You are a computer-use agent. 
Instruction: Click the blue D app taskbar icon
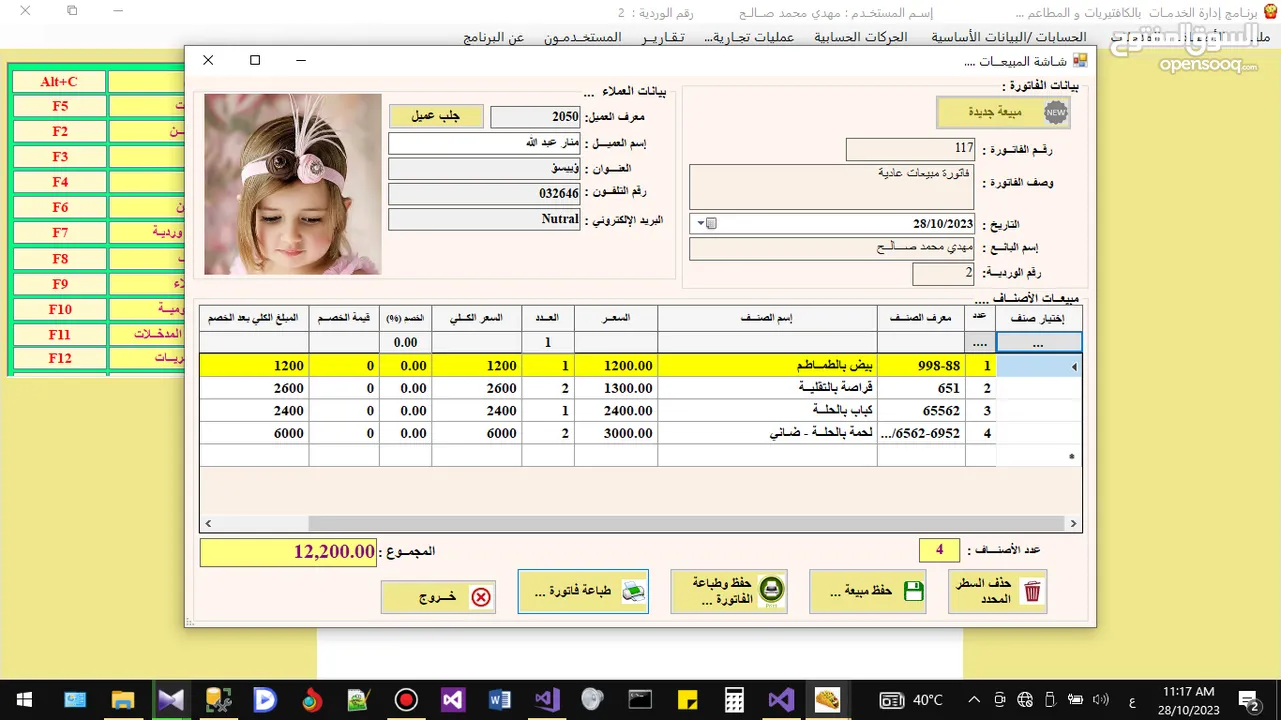265,700
